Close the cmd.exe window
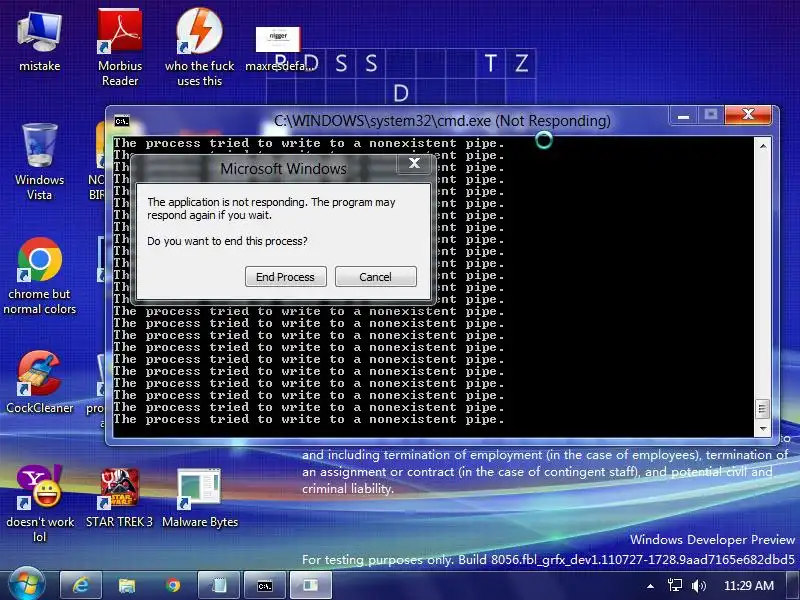 coord(748,115)
